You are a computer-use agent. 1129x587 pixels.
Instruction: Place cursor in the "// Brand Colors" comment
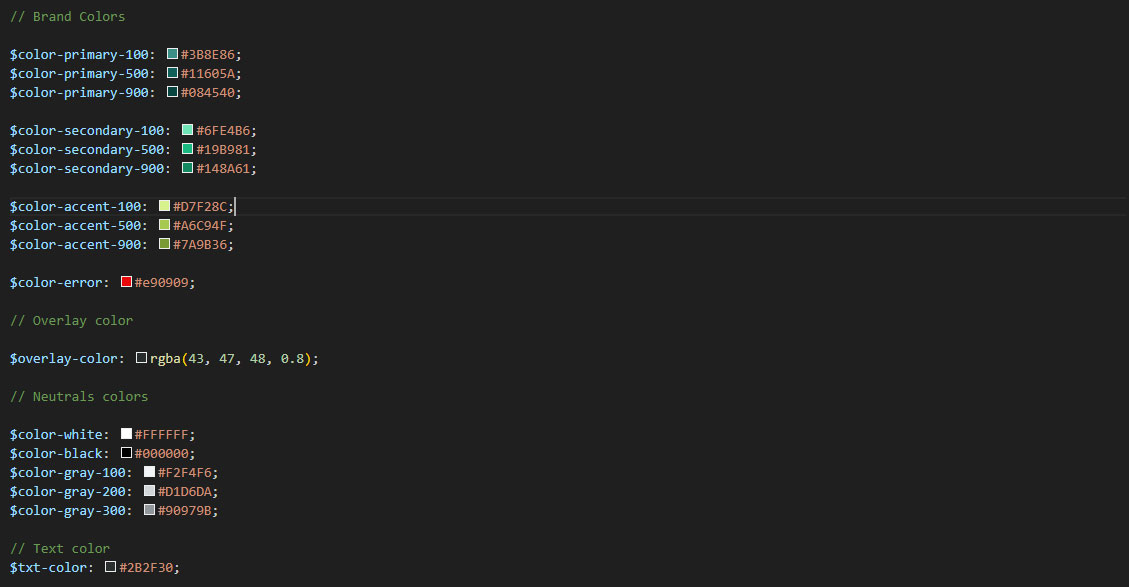[x=68, y=17]
